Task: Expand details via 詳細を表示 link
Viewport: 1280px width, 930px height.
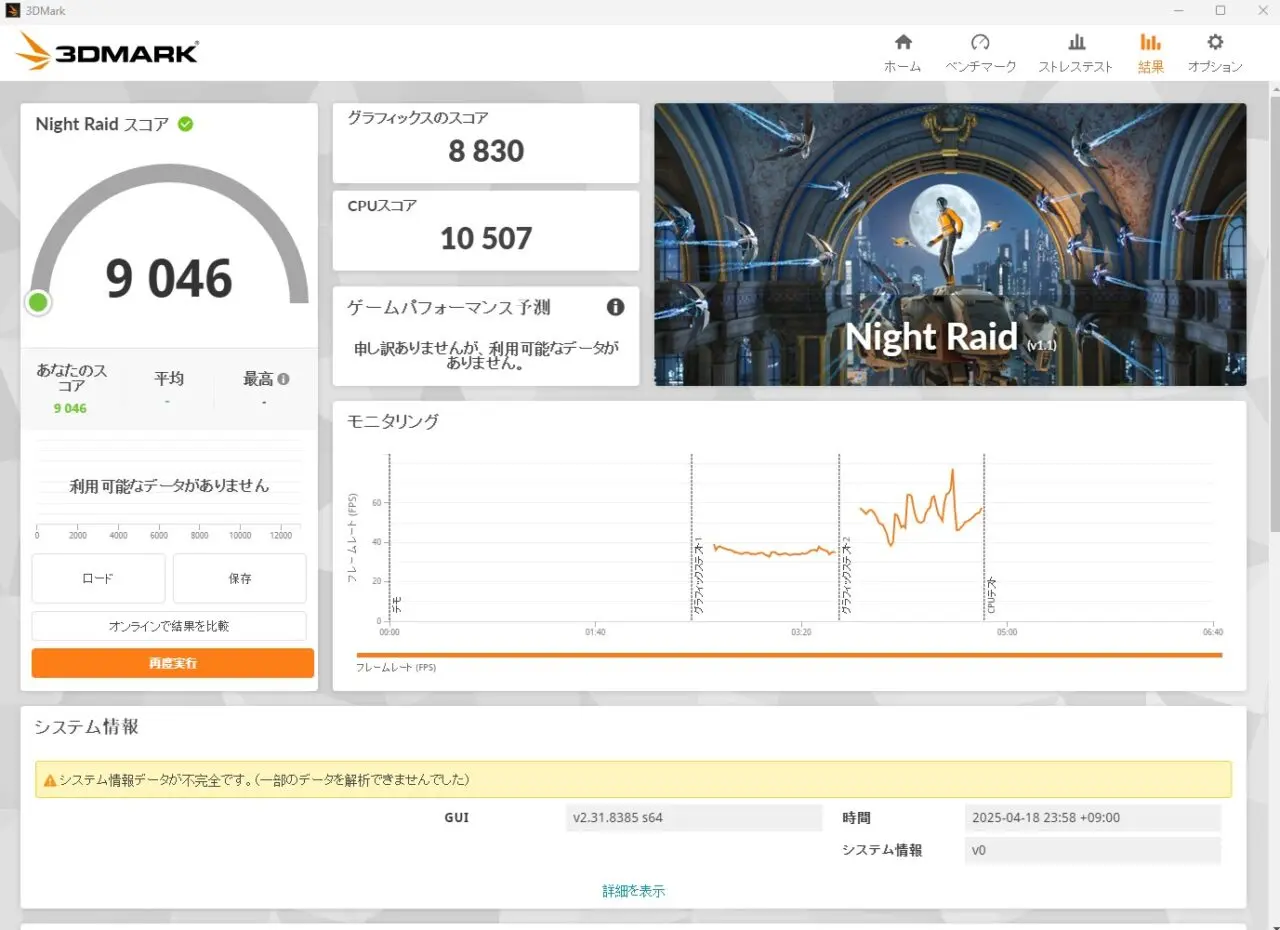Action: click(x=633, y=891)
